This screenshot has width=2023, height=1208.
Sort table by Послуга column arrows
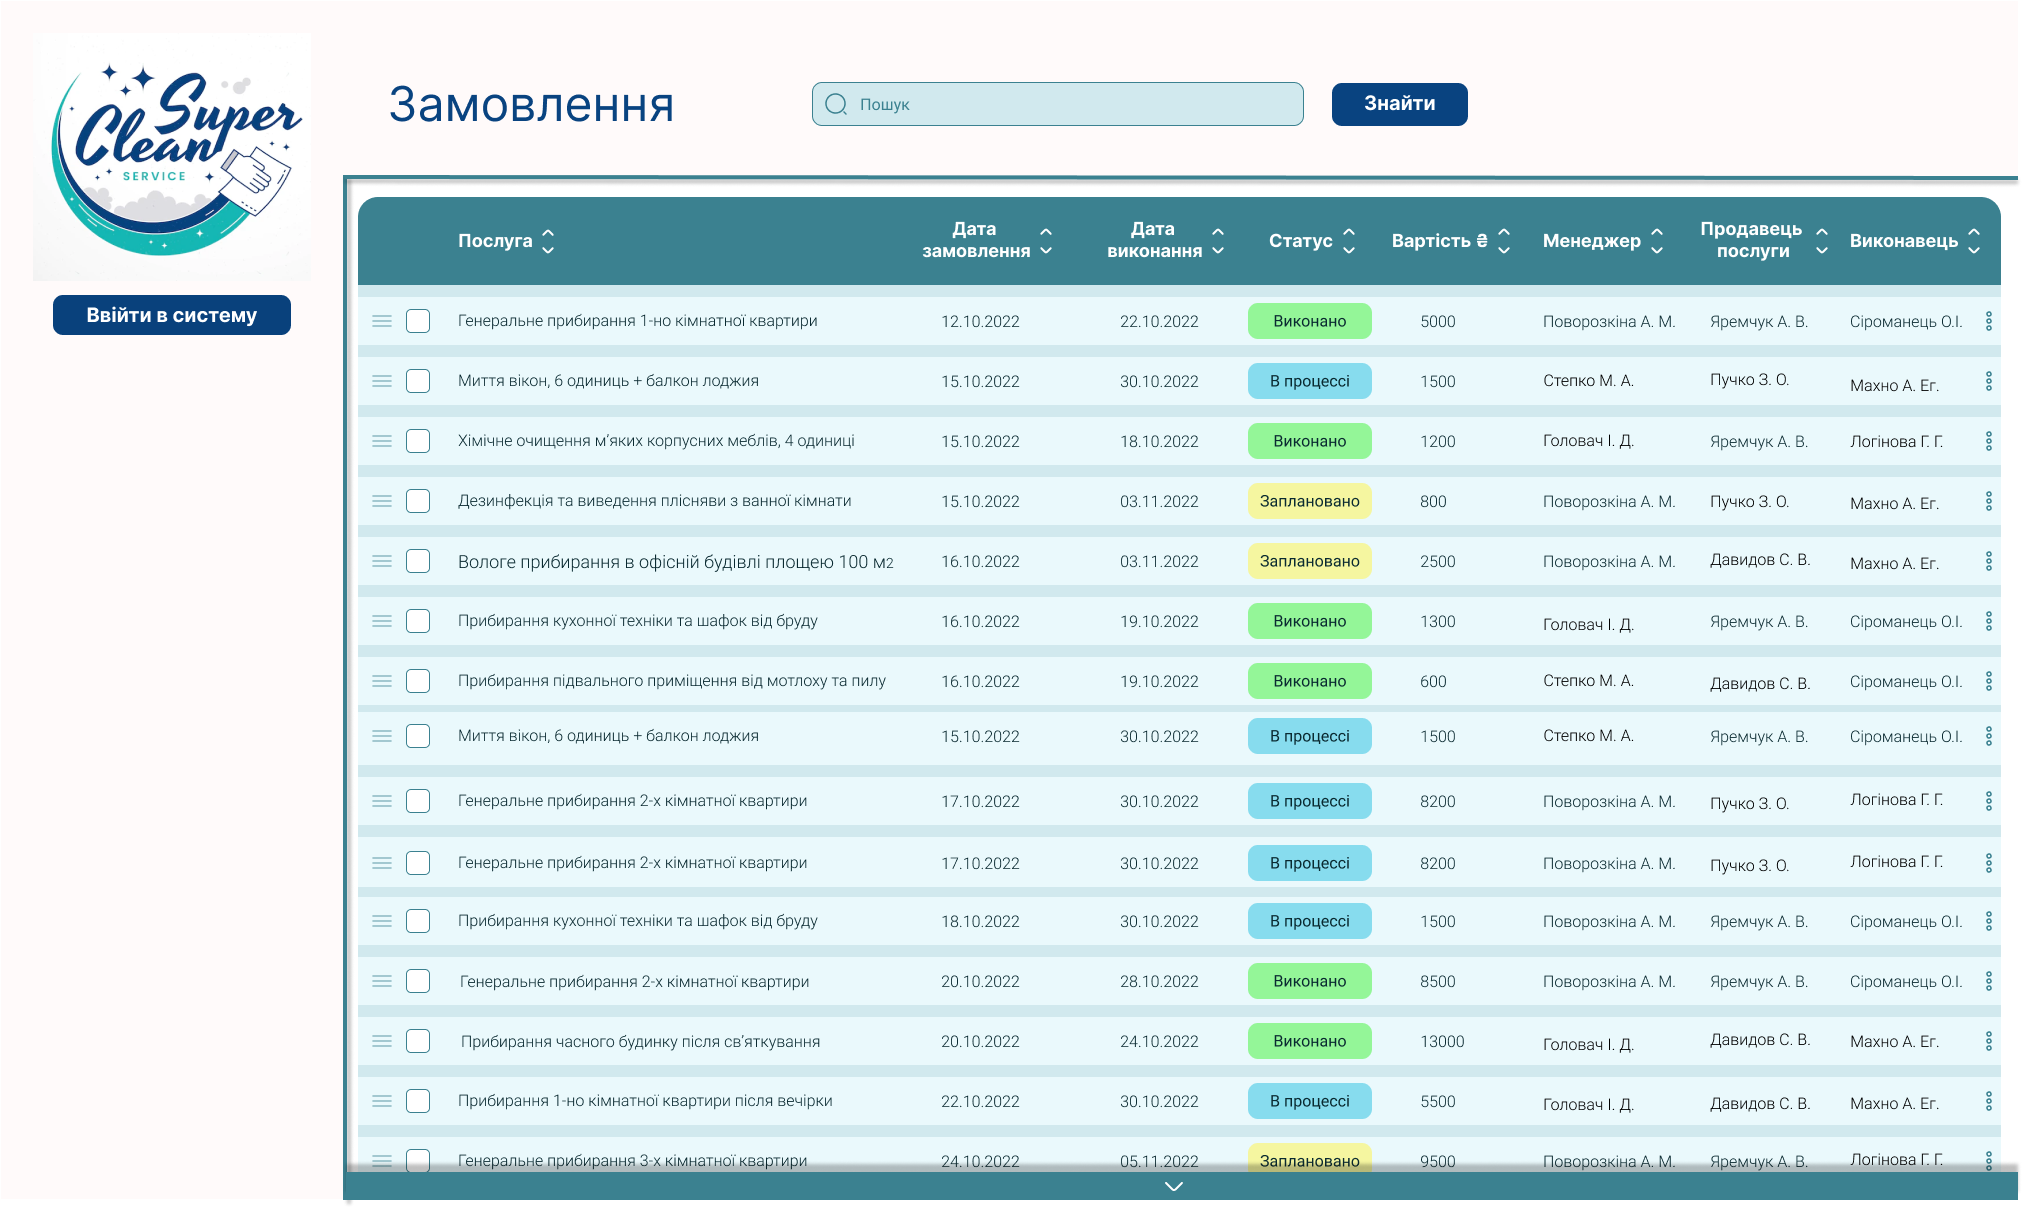pos(548,241)
